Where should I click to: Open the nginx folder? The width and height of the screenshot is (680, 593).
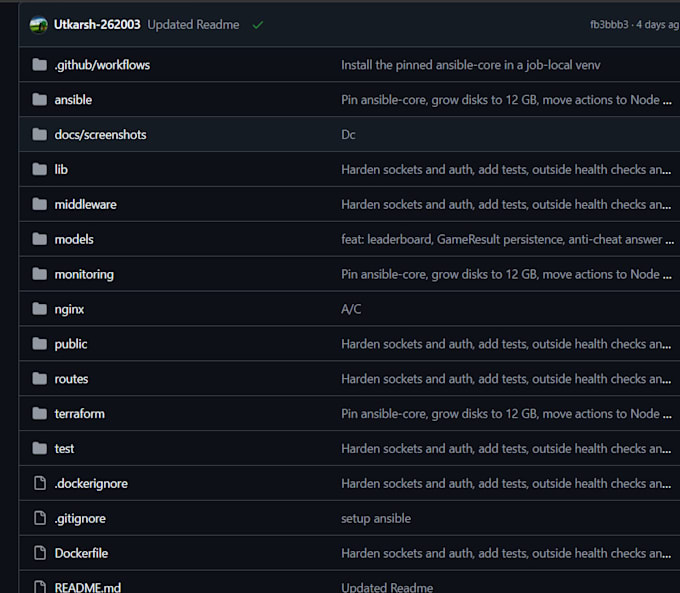point(69,309)
